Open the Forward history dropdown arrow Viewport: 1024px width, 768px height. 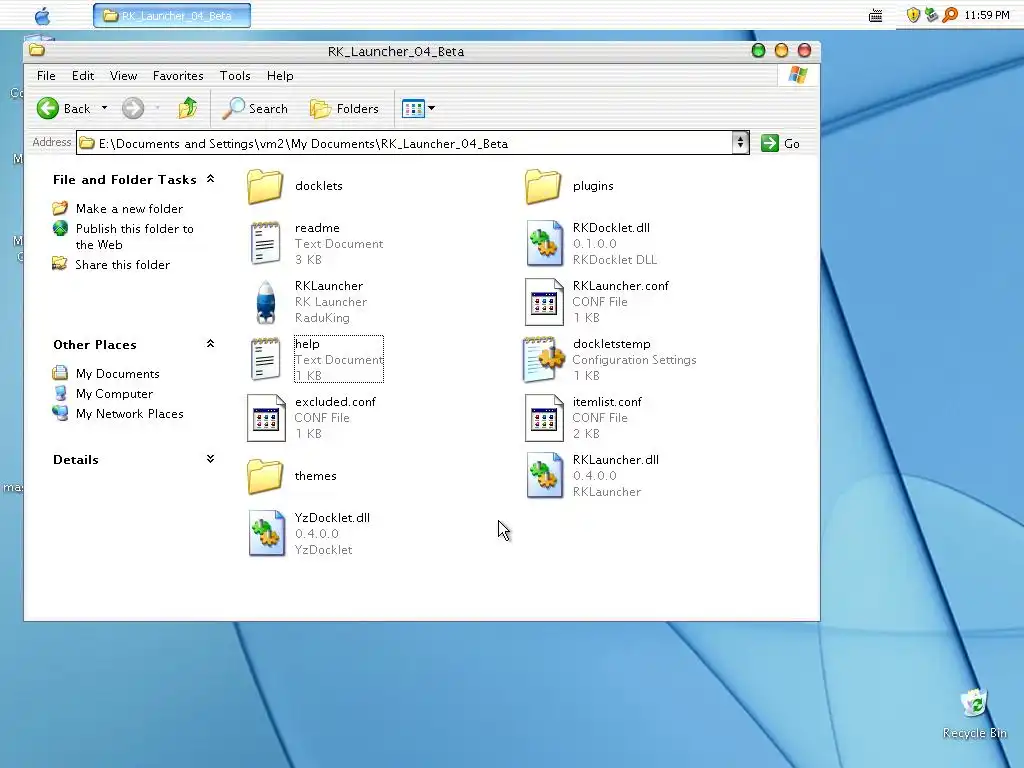tap(157, 108)
